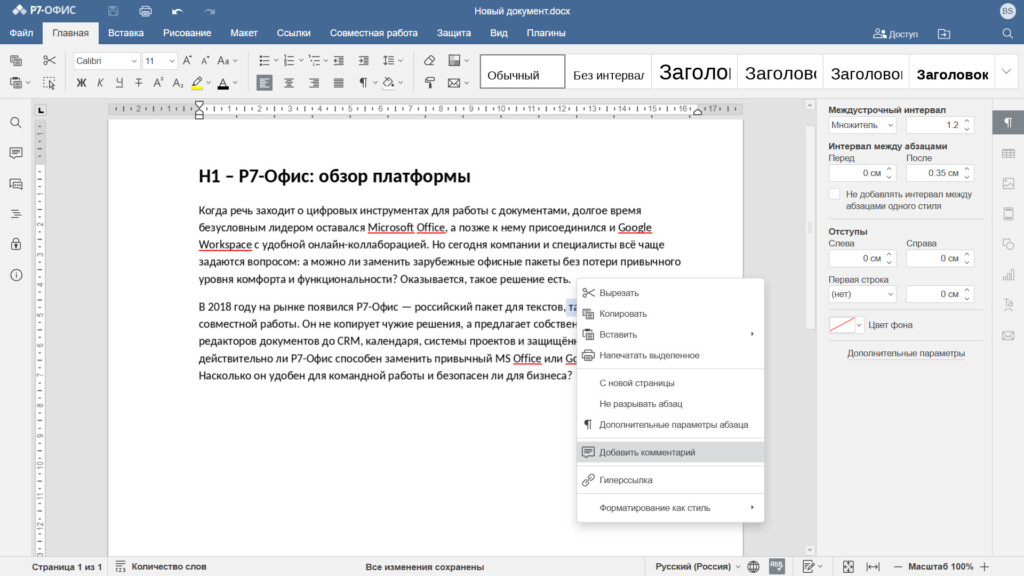This screenshot has width=1024, height=576.
Task: Click the Print icon in title bar
Action: 145,11
